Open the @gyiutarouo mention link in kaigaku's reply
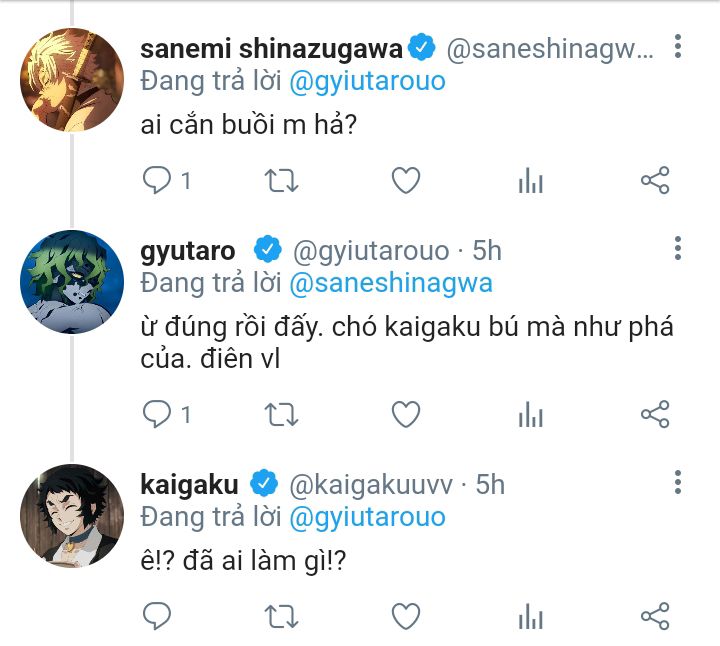The height and width of the screenshot is (646, 720). 367,518
